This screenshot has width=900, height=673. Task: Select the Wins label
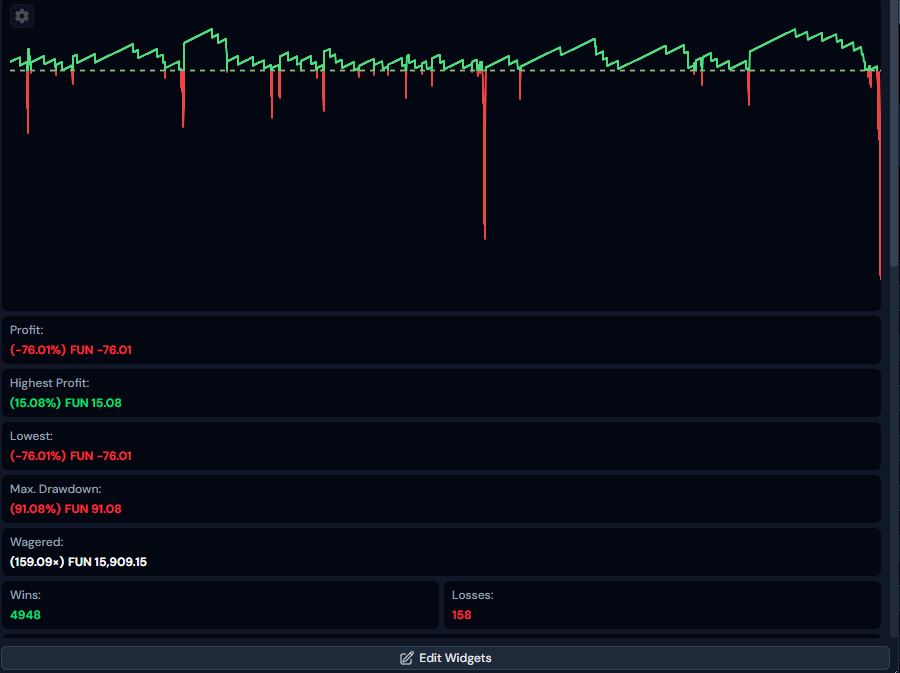point(25,595)
